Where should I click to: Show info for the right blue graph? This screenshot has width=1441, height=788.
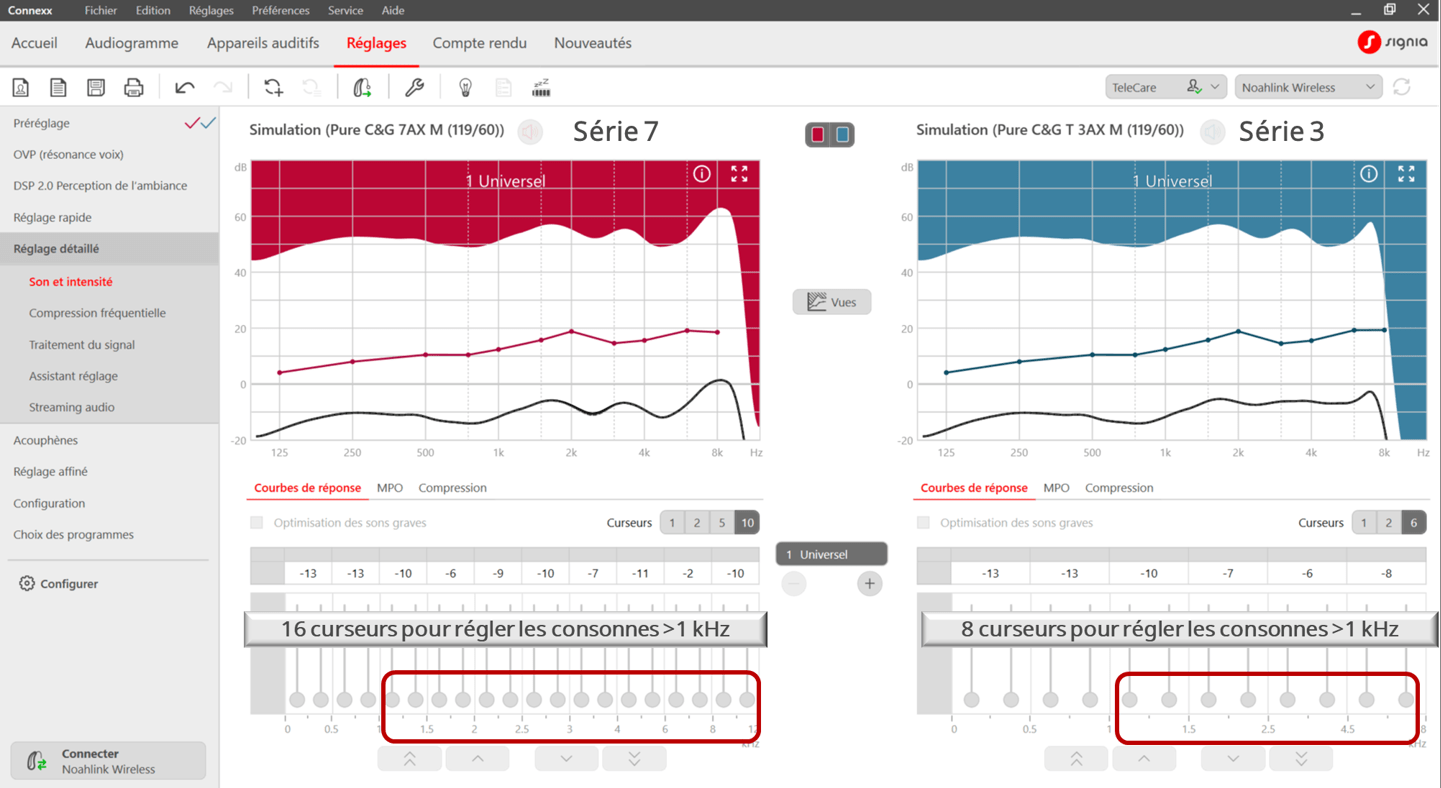(x=1368, y=174)
